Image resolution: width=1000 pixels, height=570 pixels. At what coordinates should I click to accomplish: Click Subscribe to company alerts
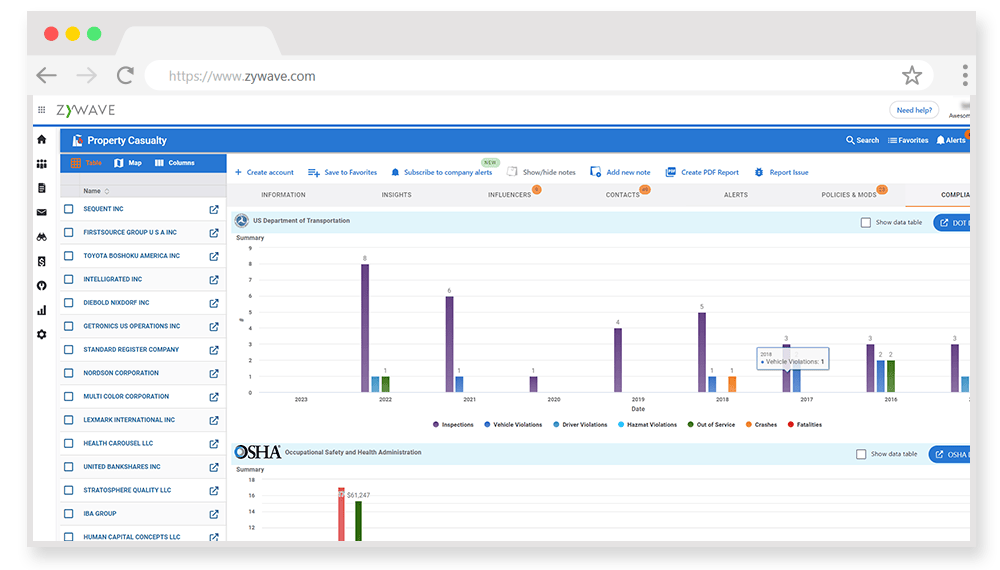[x=441, y=172]
